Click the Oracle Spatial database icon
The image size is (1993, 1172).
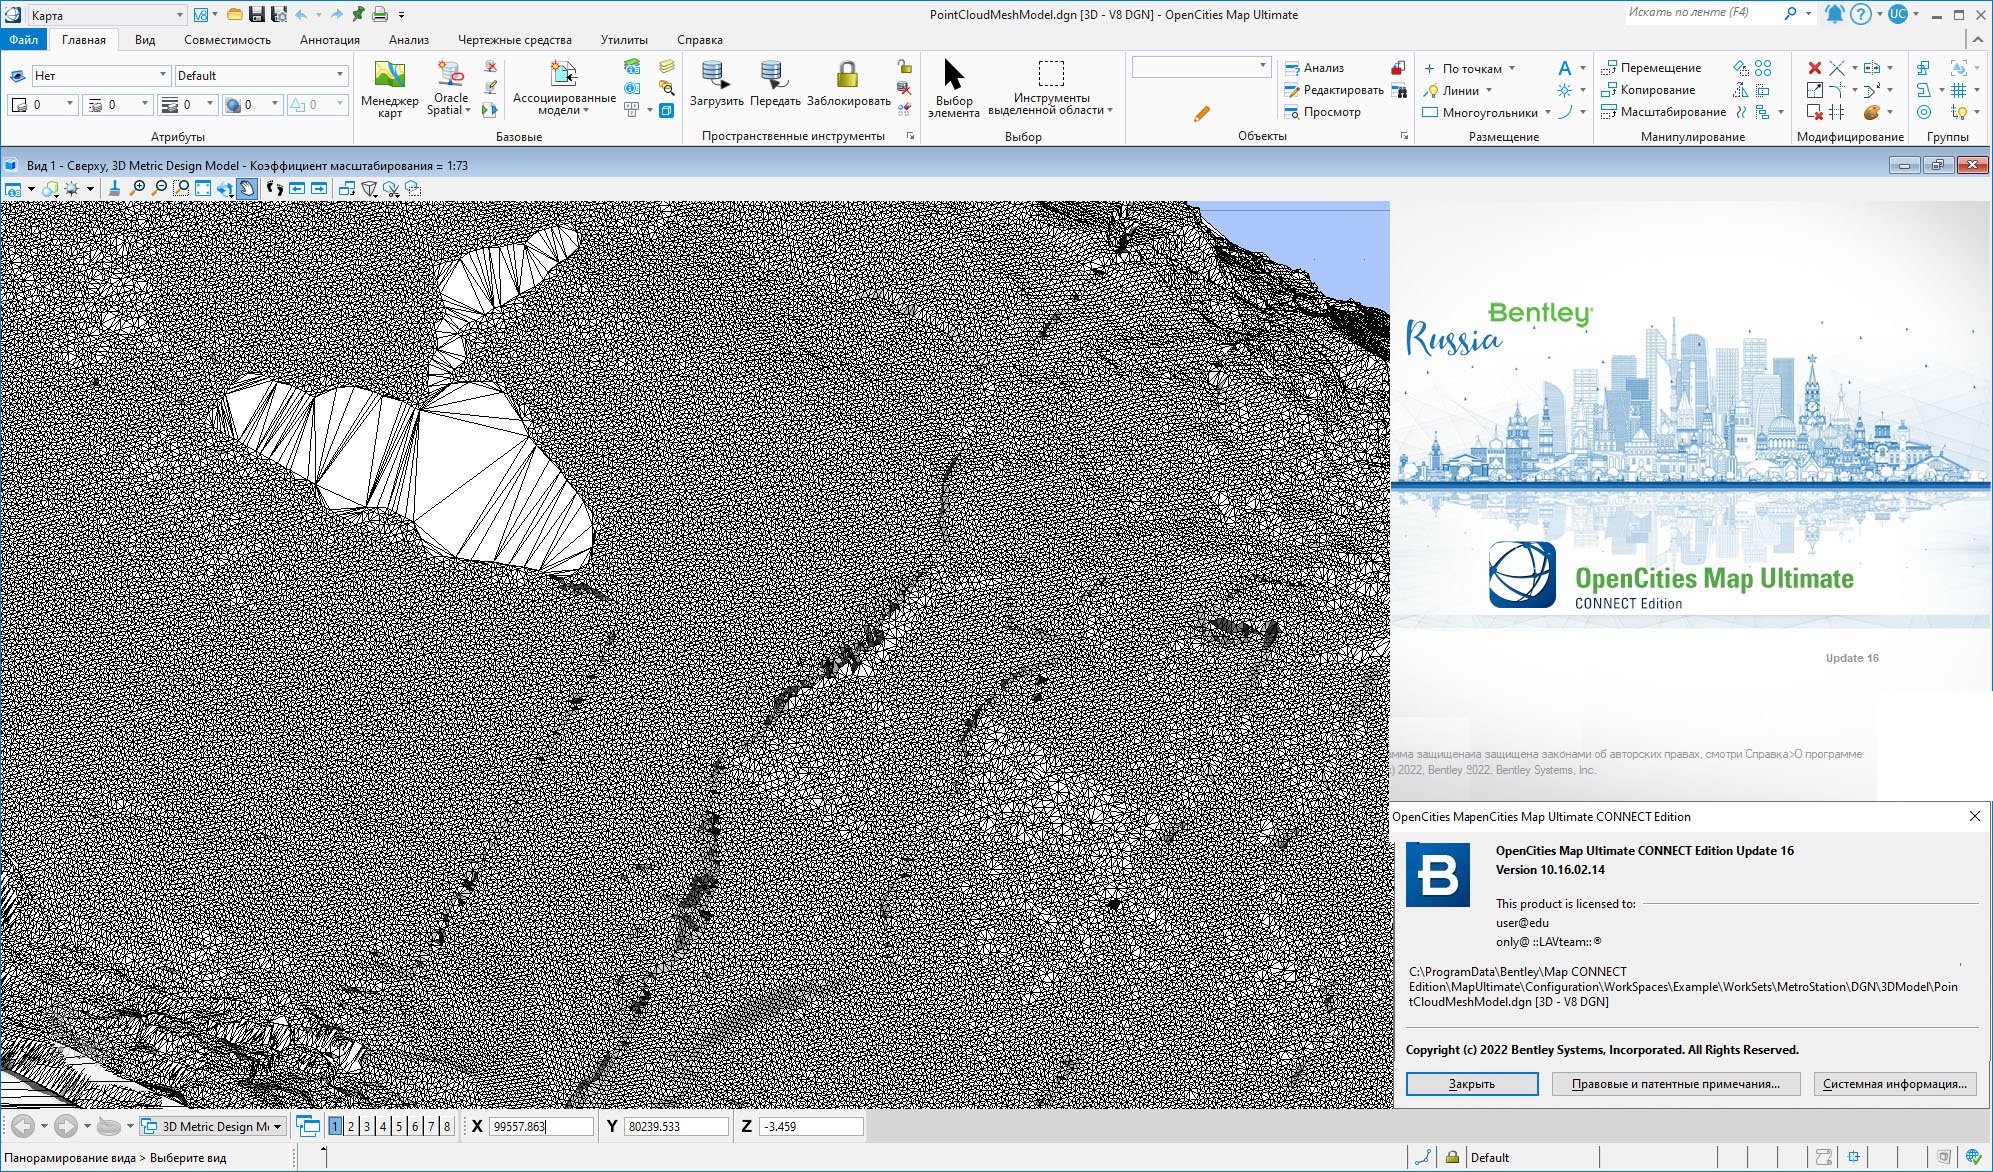450,74
